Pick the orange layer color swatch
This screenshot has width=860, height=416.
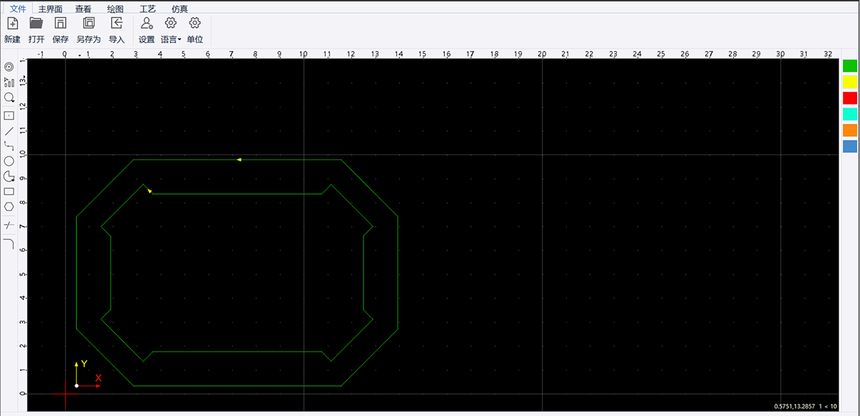[x=850, y=131]
